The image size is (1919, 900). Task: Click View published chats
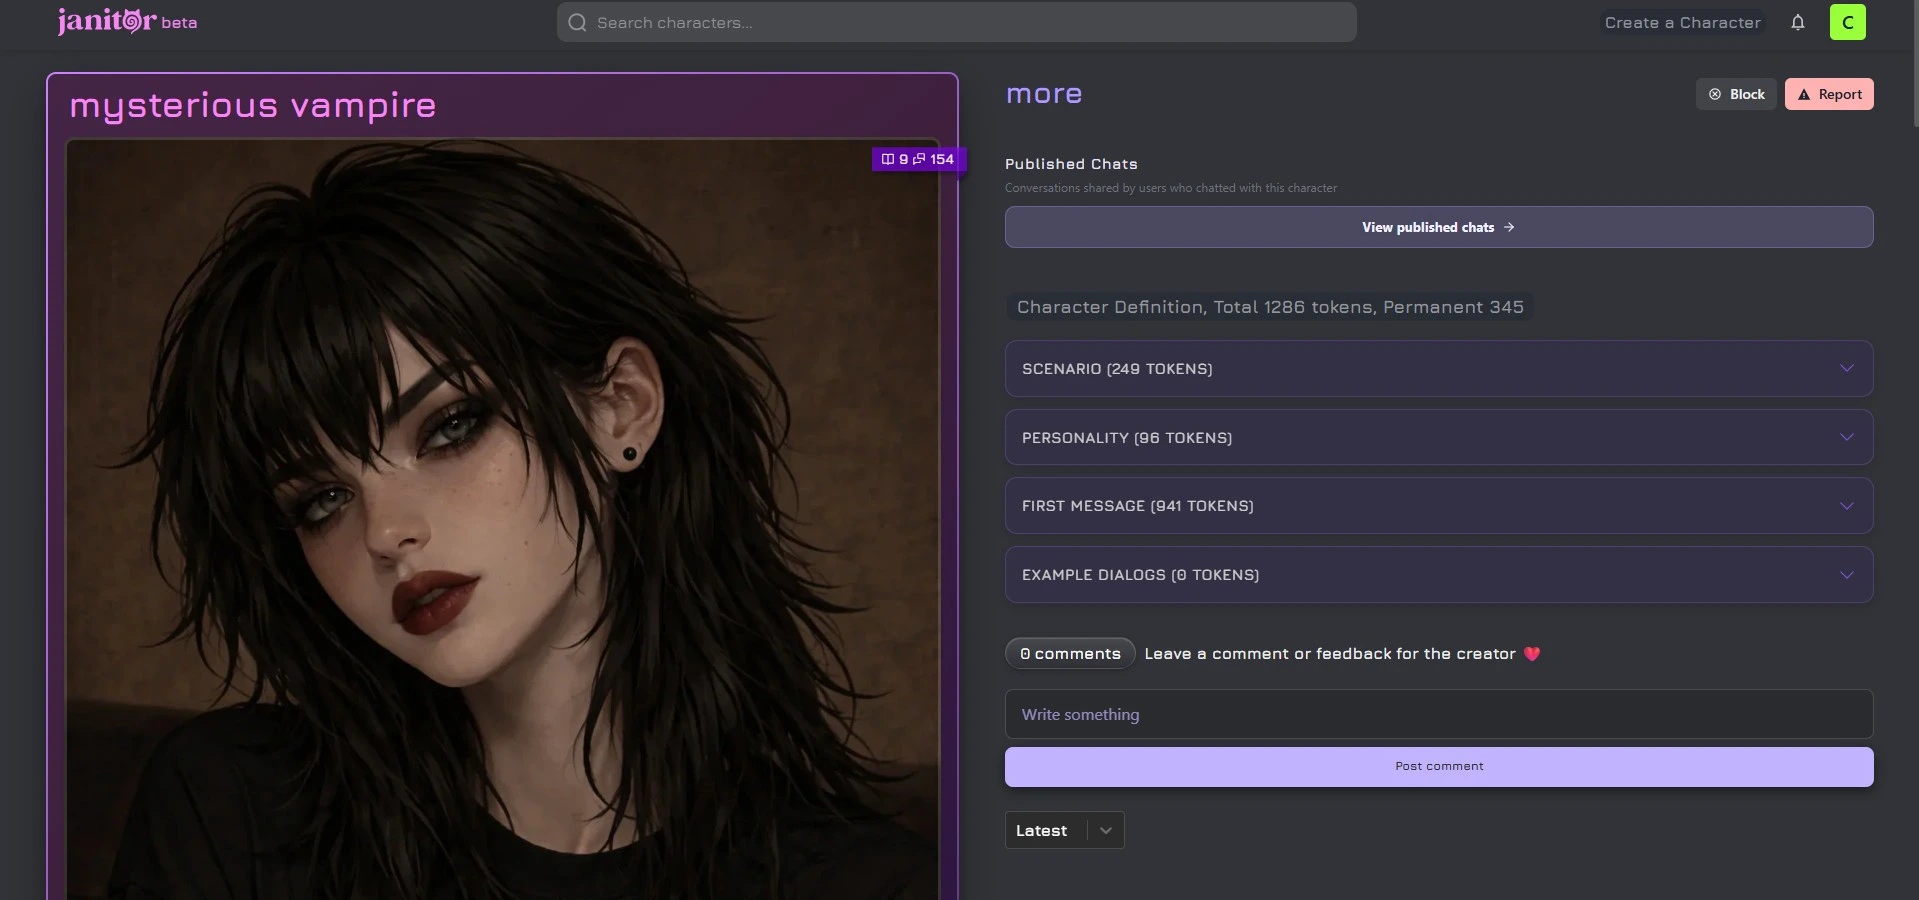(1438, 227)
